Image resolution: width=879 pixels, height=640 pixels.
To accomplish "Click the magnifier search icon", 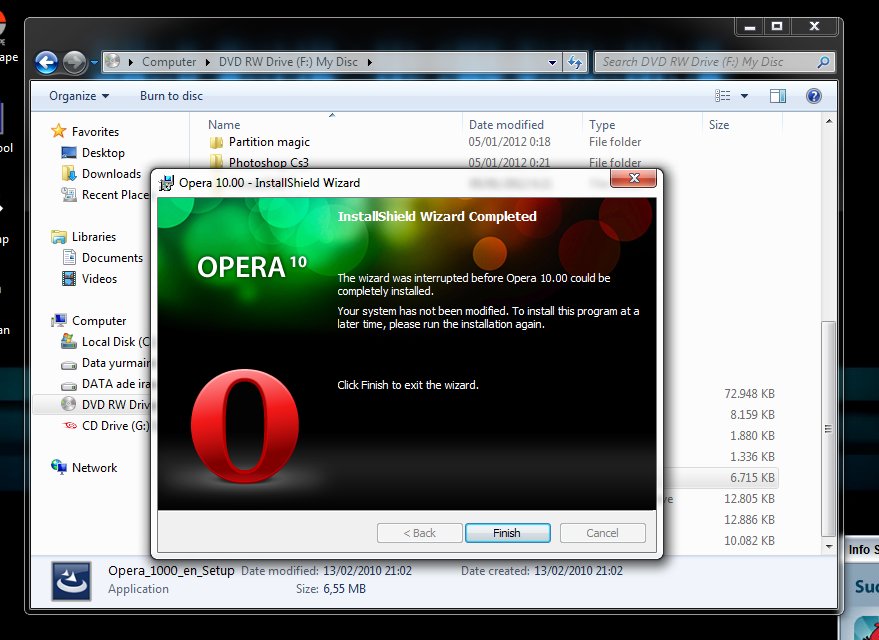I will tap(824, 62).
